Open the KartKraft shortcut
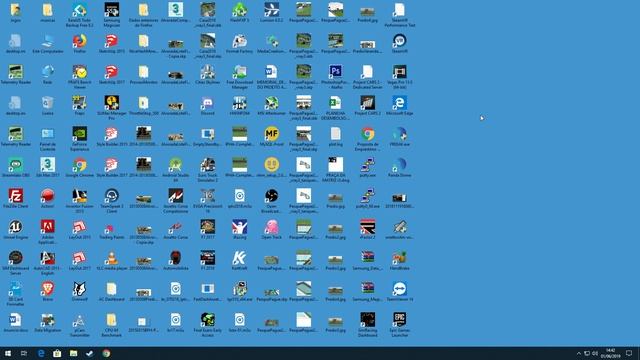This screenshot has width=640, height=360. point(240,258)
